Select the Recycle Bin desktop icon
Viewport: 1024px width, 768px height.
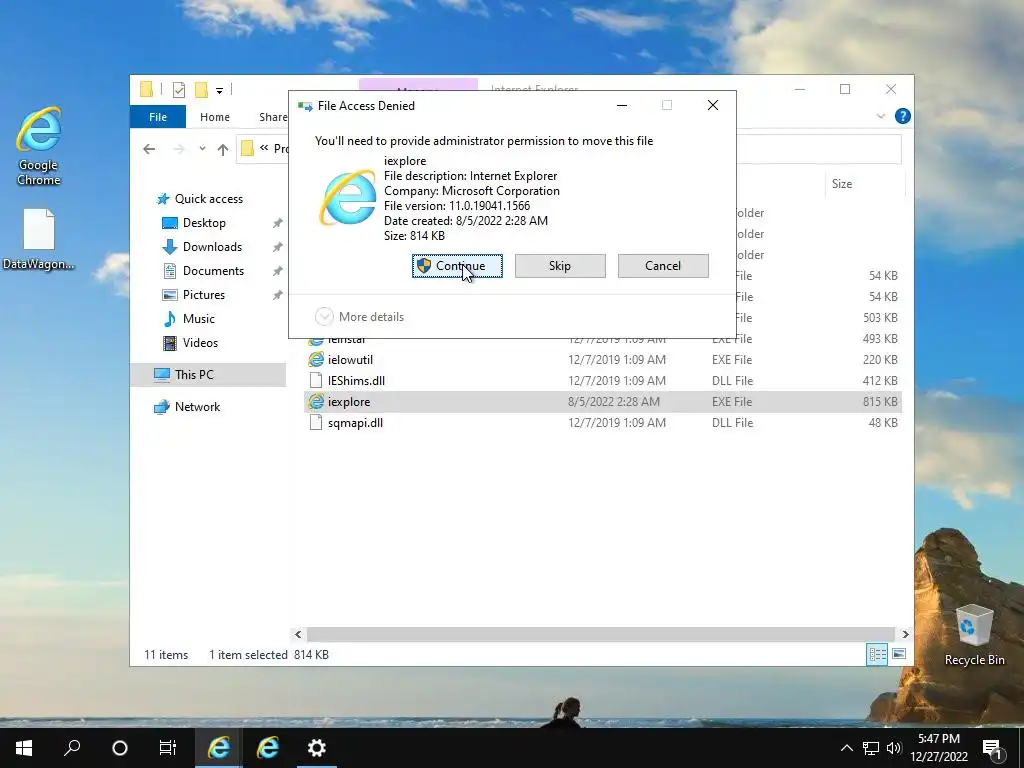click(974, 635)
